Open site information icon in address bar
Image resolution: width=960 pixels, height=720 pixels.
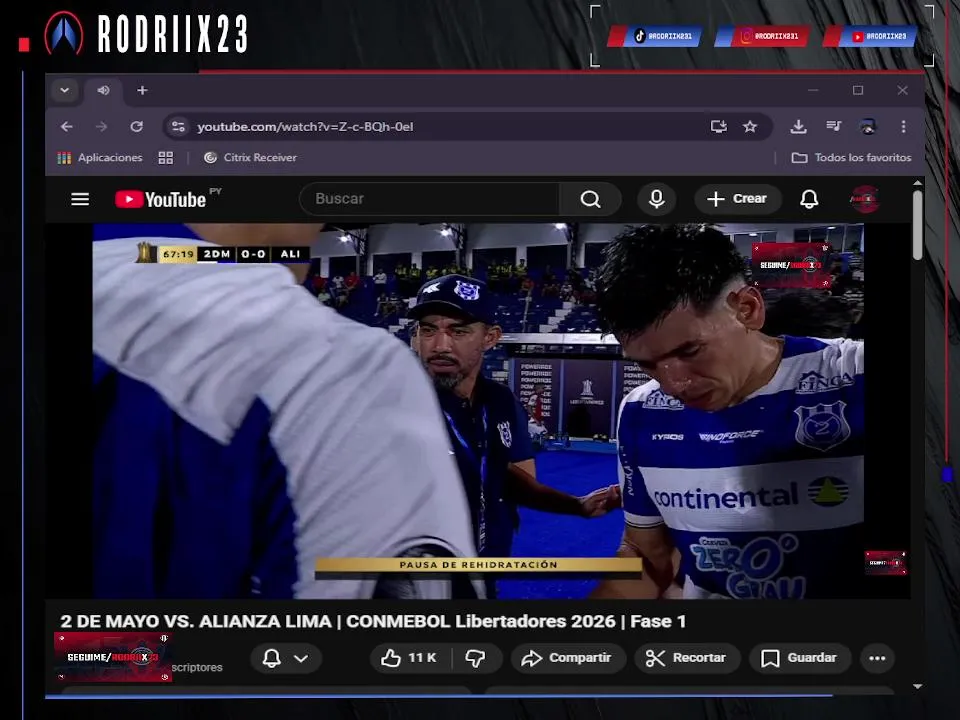pos(178,127)
